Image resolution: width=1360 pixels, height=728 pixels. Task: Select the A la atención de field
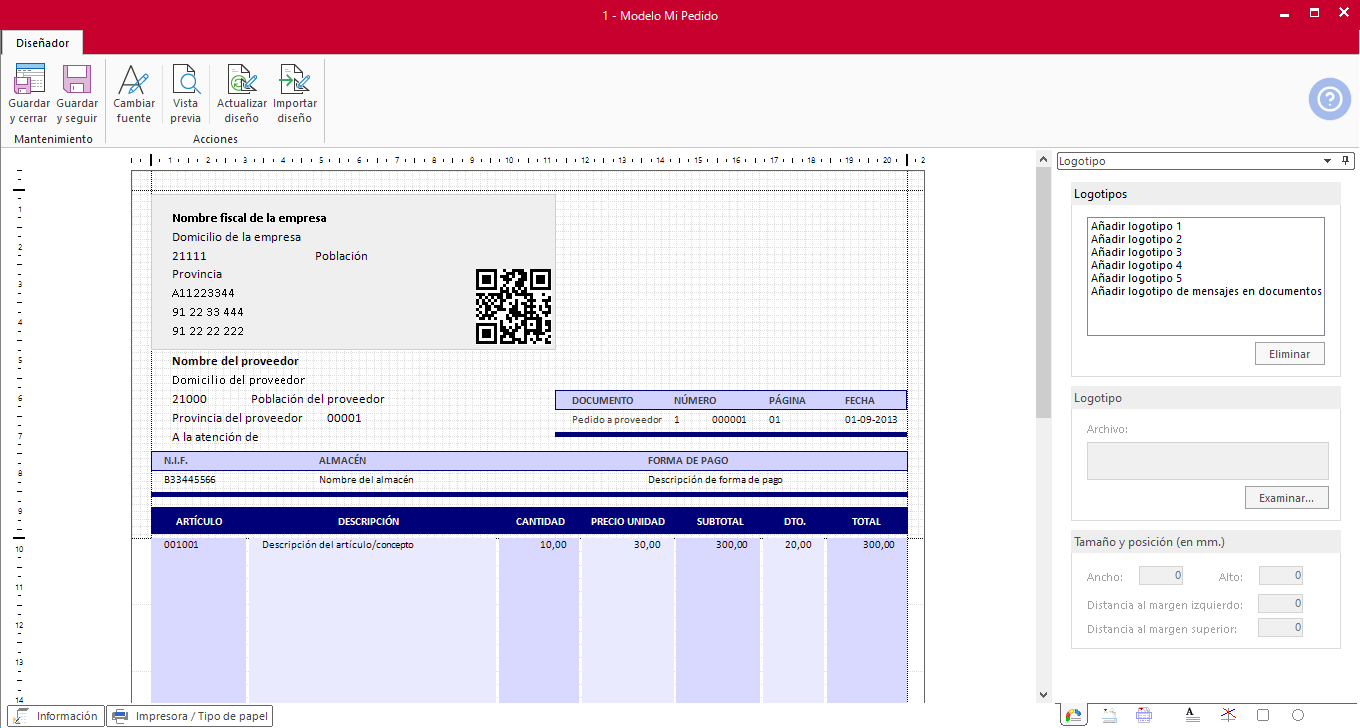click(215, 437)
